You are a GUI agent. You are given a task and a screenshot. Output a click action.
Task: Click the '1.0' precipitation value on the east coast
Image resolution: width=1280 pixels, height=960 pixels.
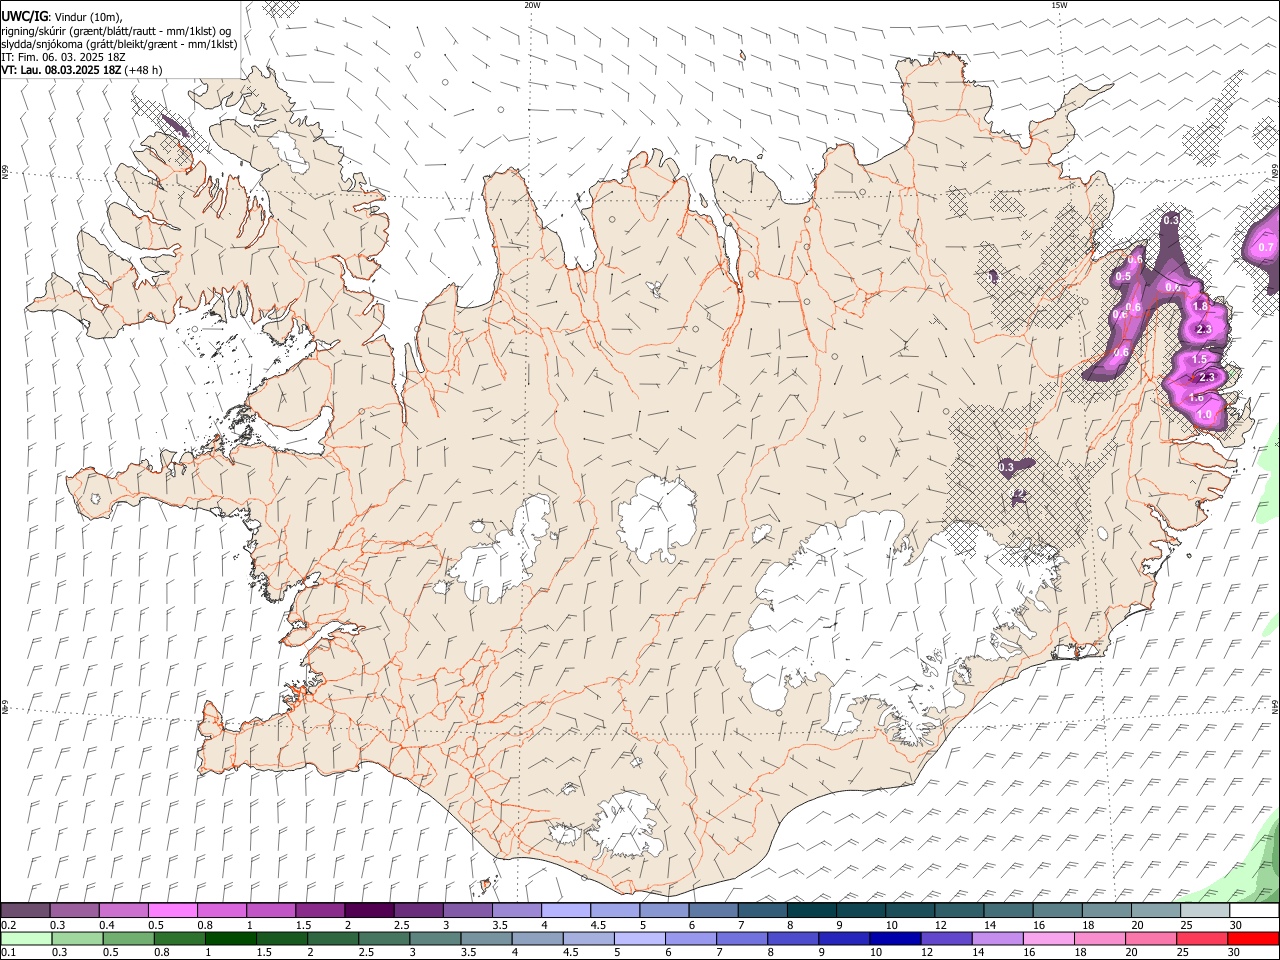click(x=1204, y=415)
